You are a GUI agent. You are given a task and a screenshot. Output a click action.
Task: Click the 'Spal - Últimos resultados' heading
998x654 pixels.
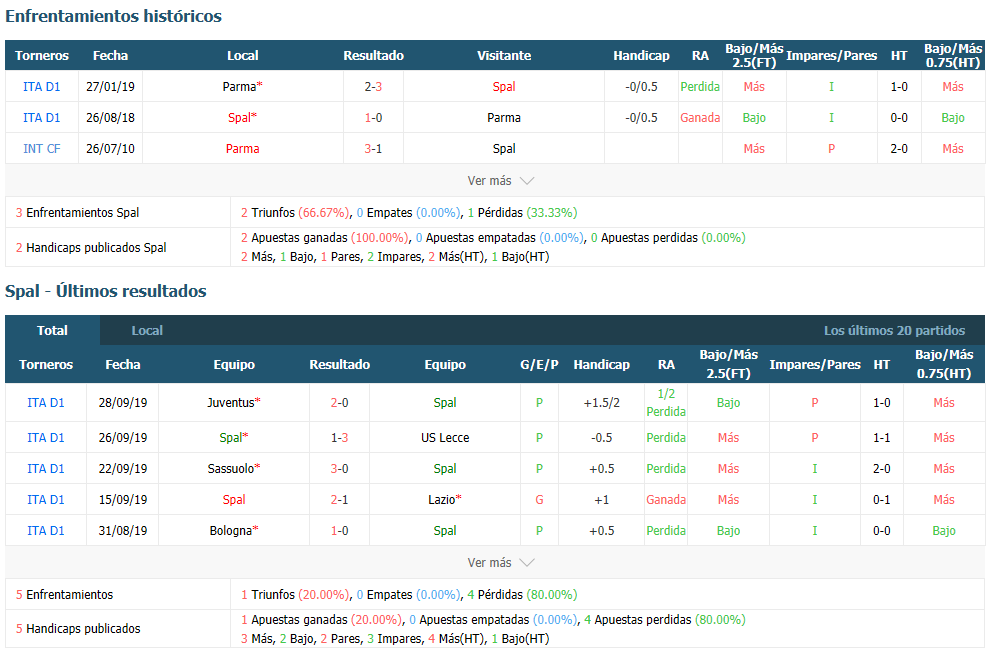(x=106, y=291)
